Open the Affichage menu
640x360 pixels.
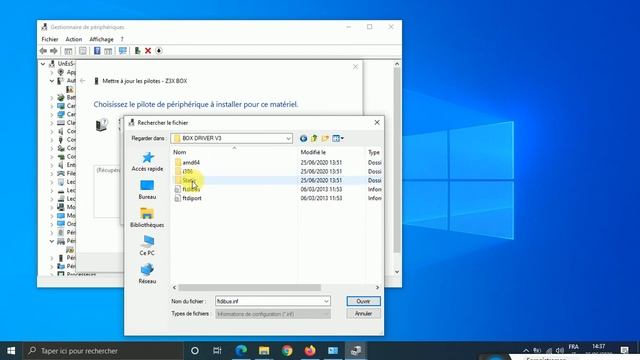pyautogui.click(x=101, y=39)
